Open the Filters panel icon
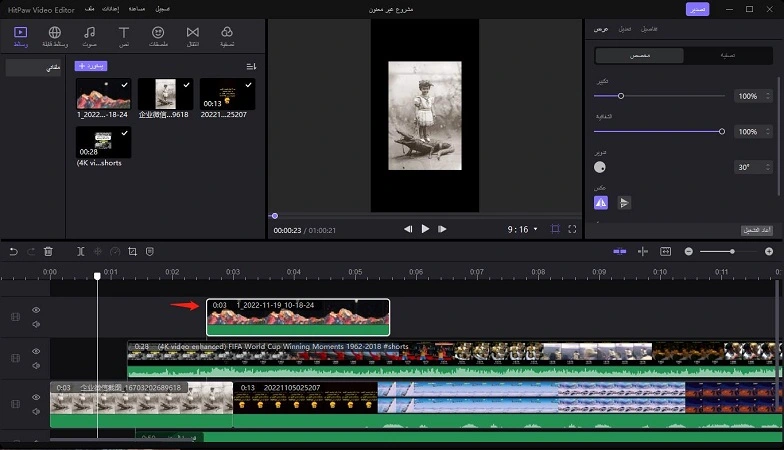Image resolution: width=784 pixels, height=450 pixels. tap(227, 36)
